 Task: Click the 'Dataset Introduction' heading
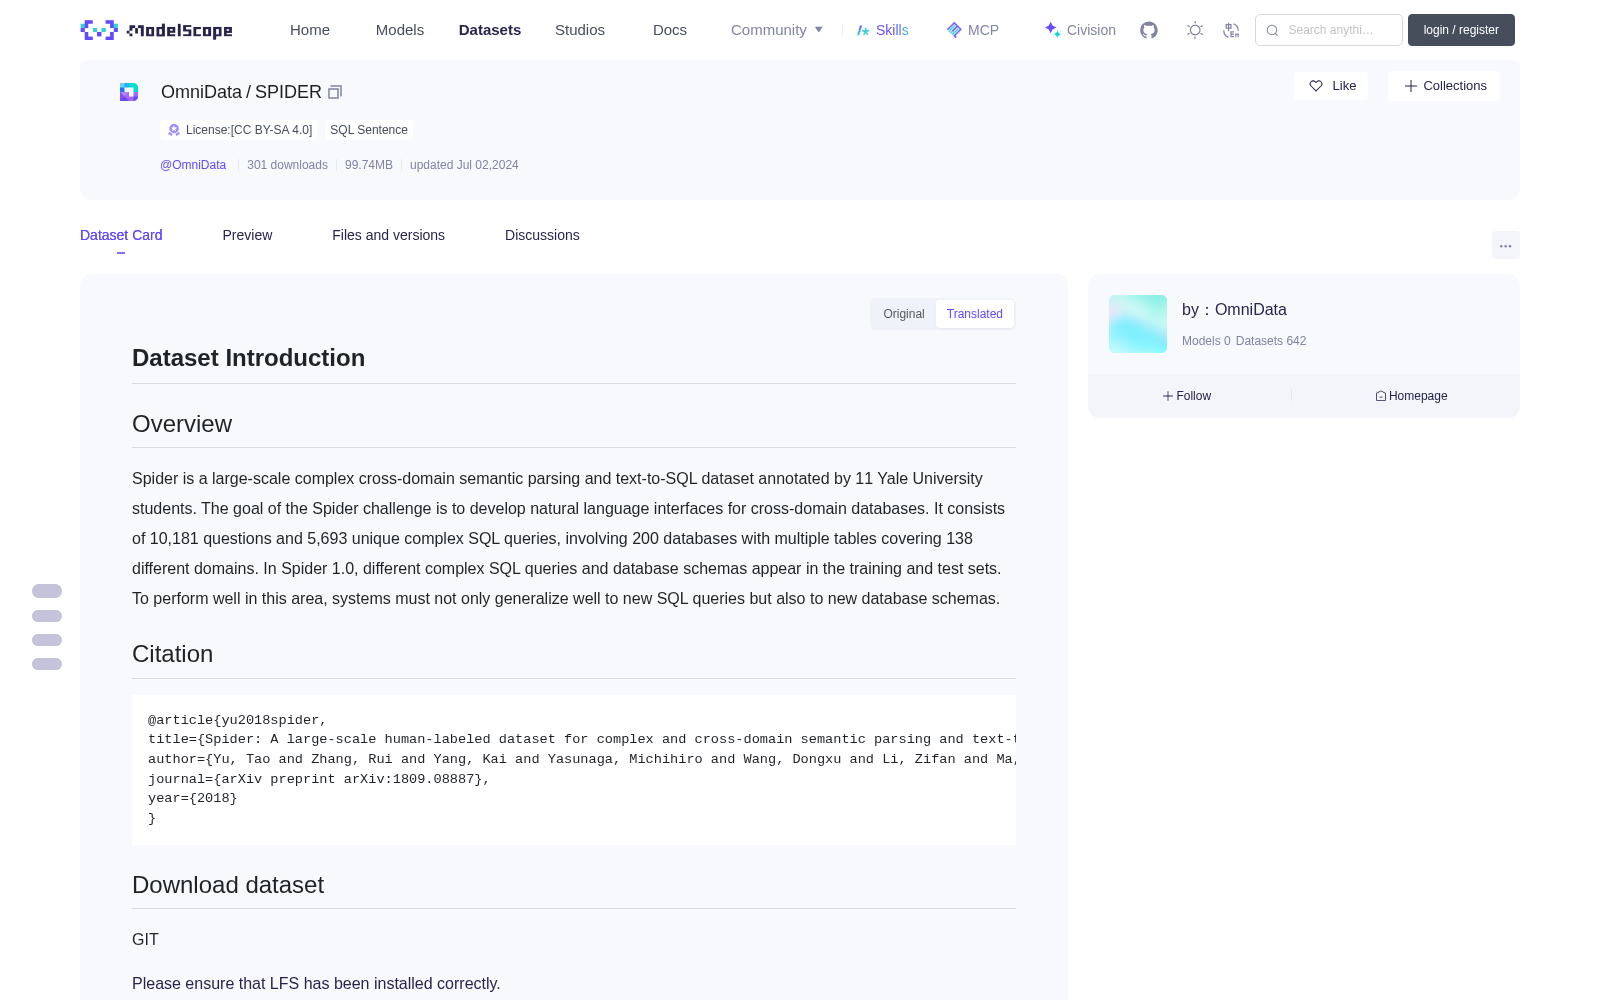pyautogui.click(x=248, y=358)
